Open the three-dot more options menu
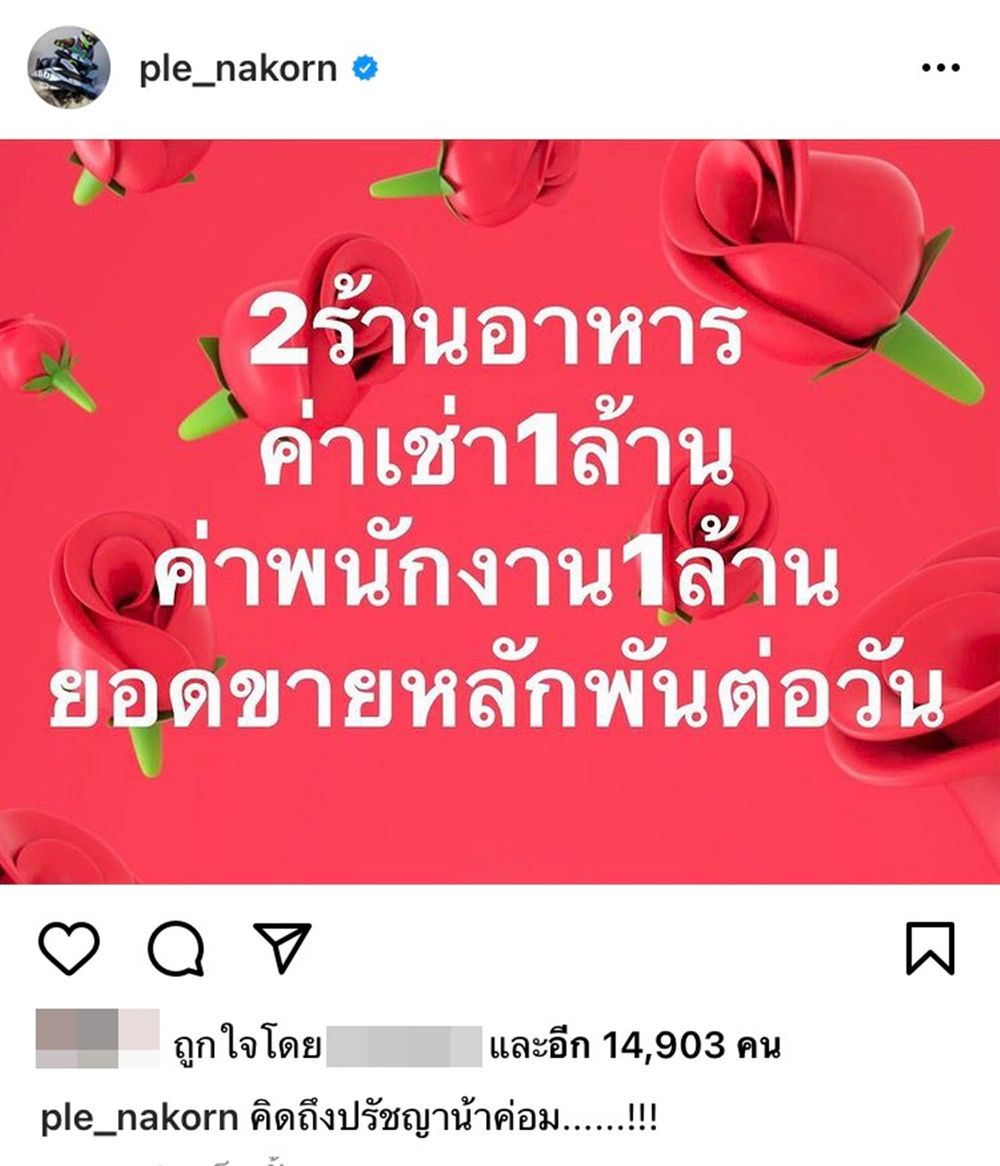The height and width of the screenshot is (1166, 1000). 941,68
